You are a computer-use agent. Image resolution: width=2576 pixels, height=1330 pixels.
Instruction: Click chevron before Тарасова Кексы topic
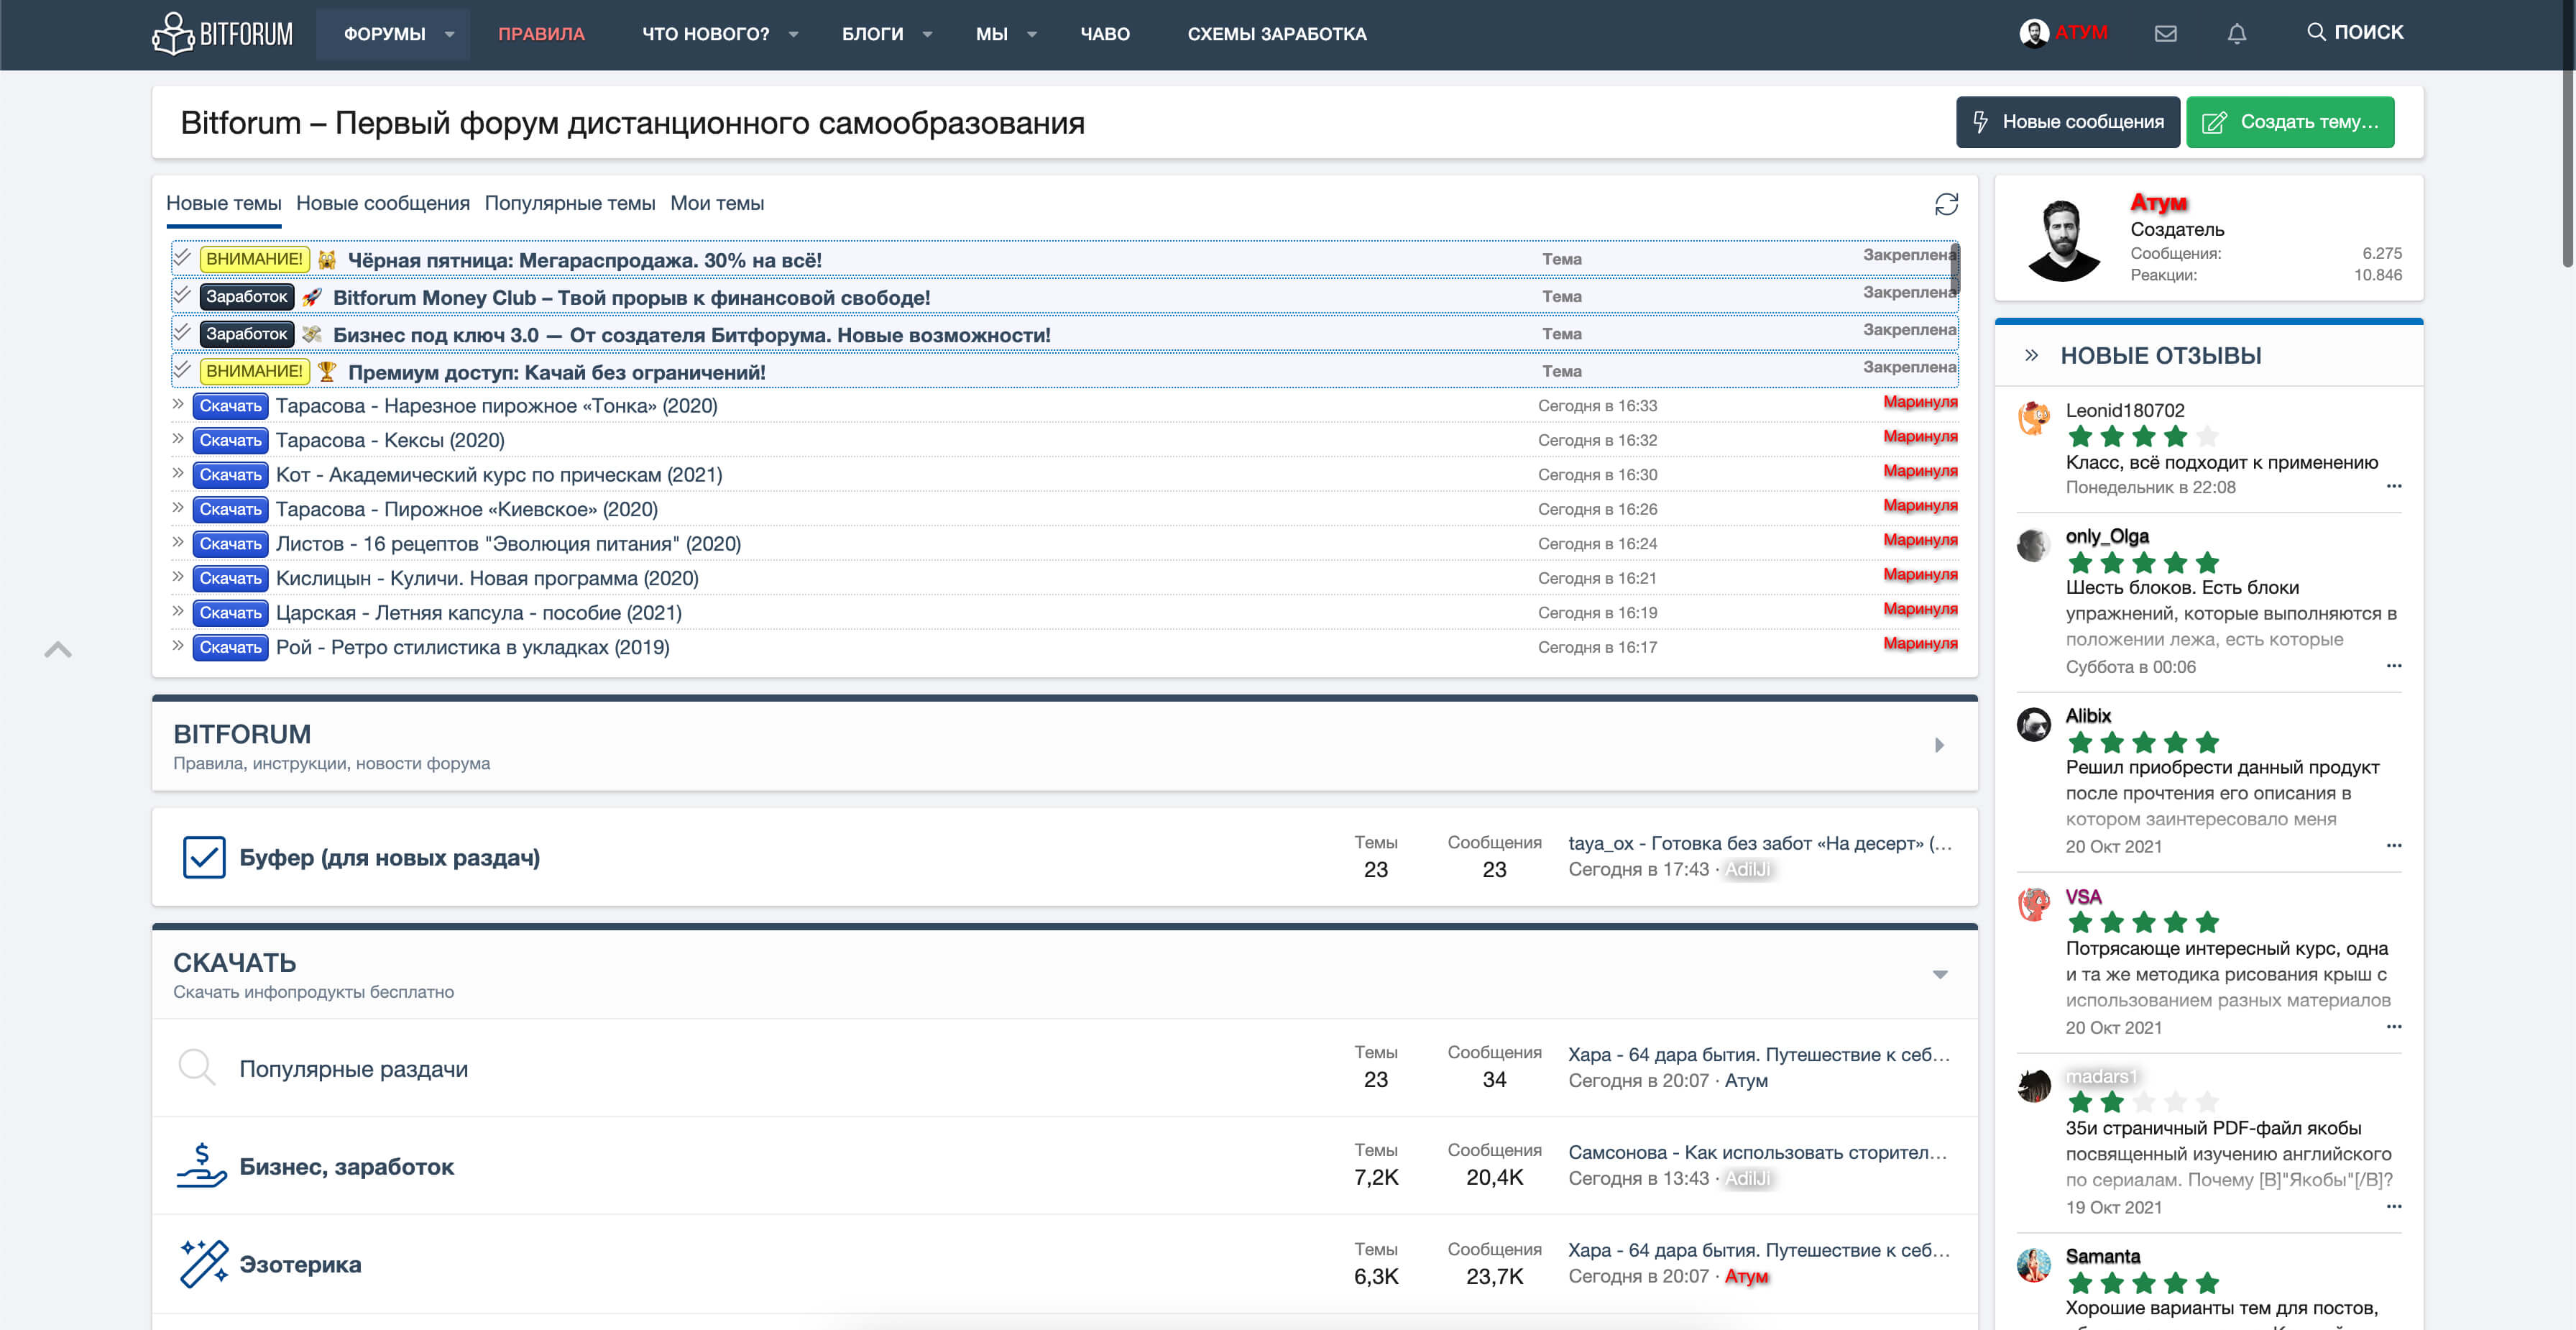point(178,438)
